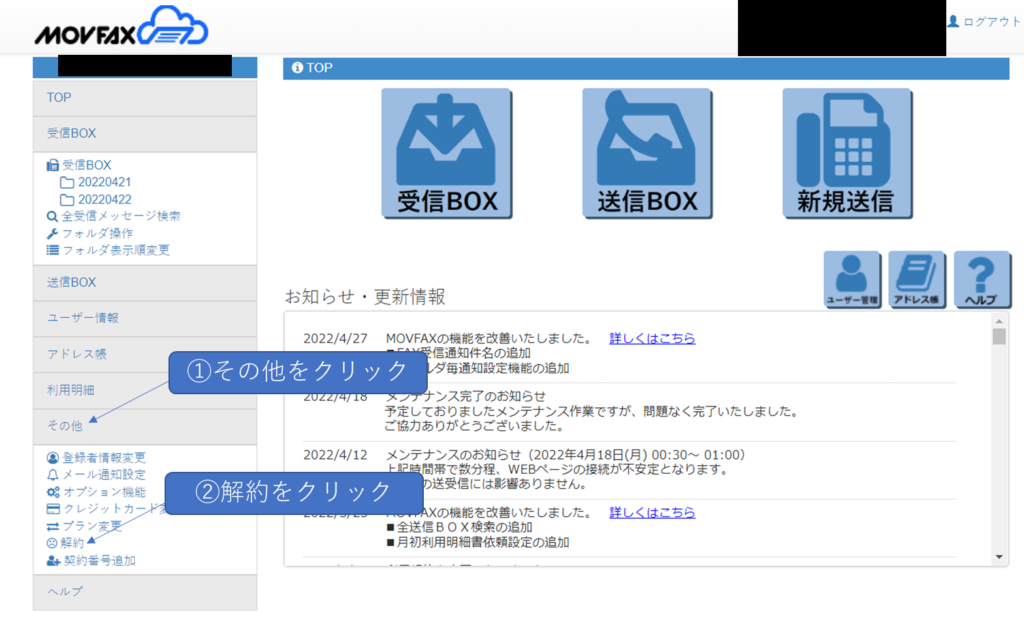Click the wrench icon for フォルダ操作
The height and width of the screenshot is (622, 1024).
(52, 233)
